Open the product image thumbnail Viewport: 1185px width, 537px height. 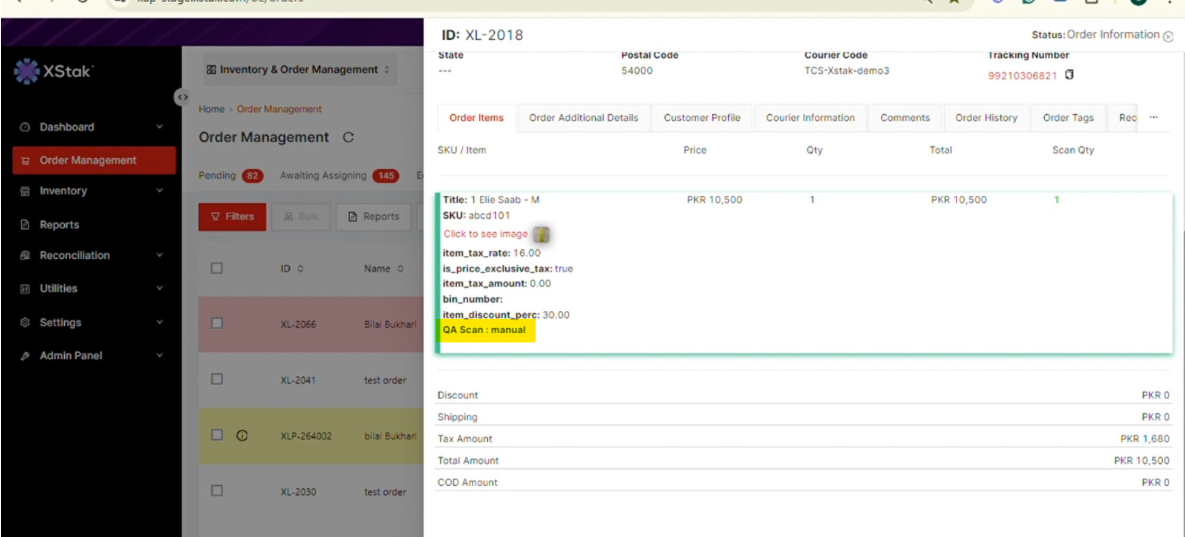pos(541,234)
